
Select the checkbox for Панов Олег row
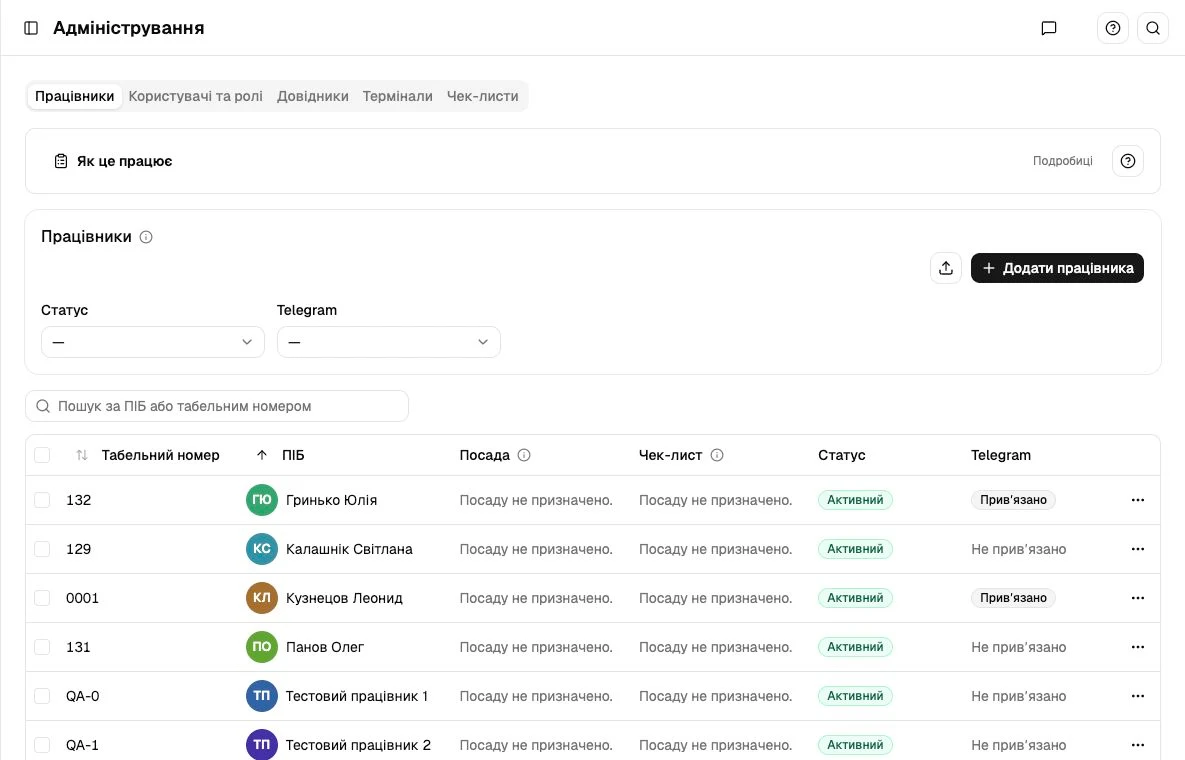(42, 647)
